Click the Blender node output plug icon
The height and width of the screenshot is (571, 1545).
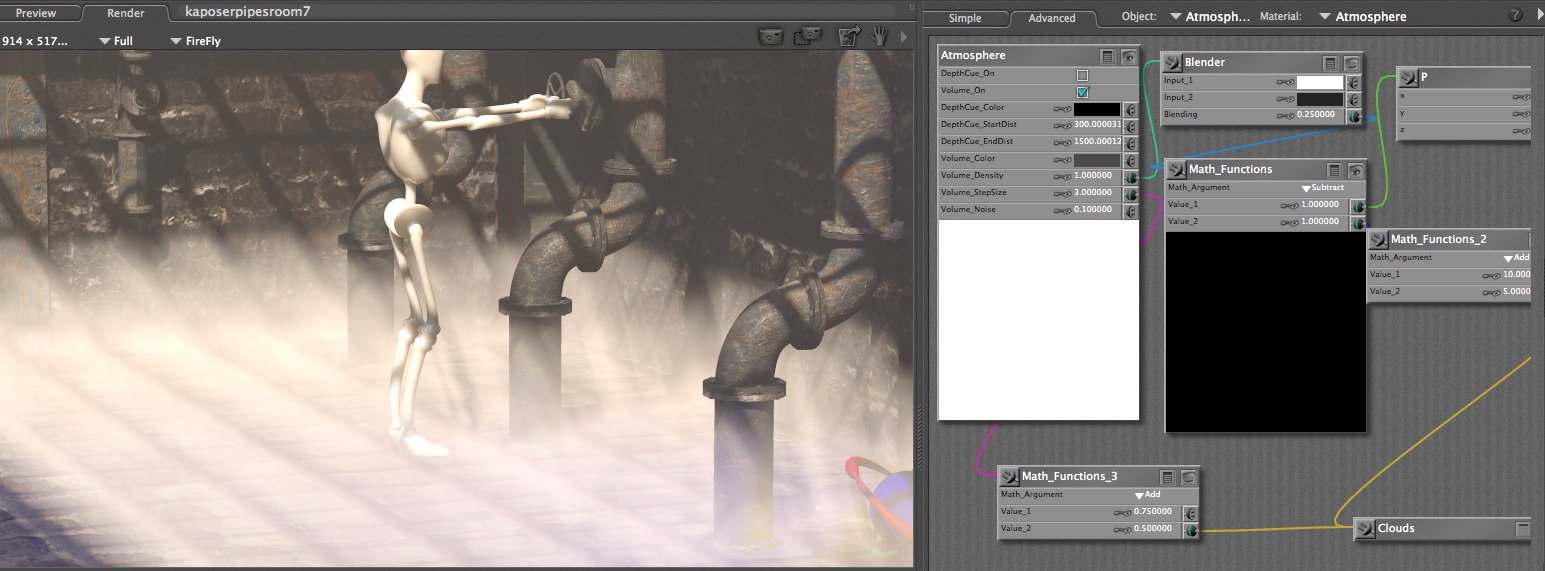click(x=1173, y=62)
